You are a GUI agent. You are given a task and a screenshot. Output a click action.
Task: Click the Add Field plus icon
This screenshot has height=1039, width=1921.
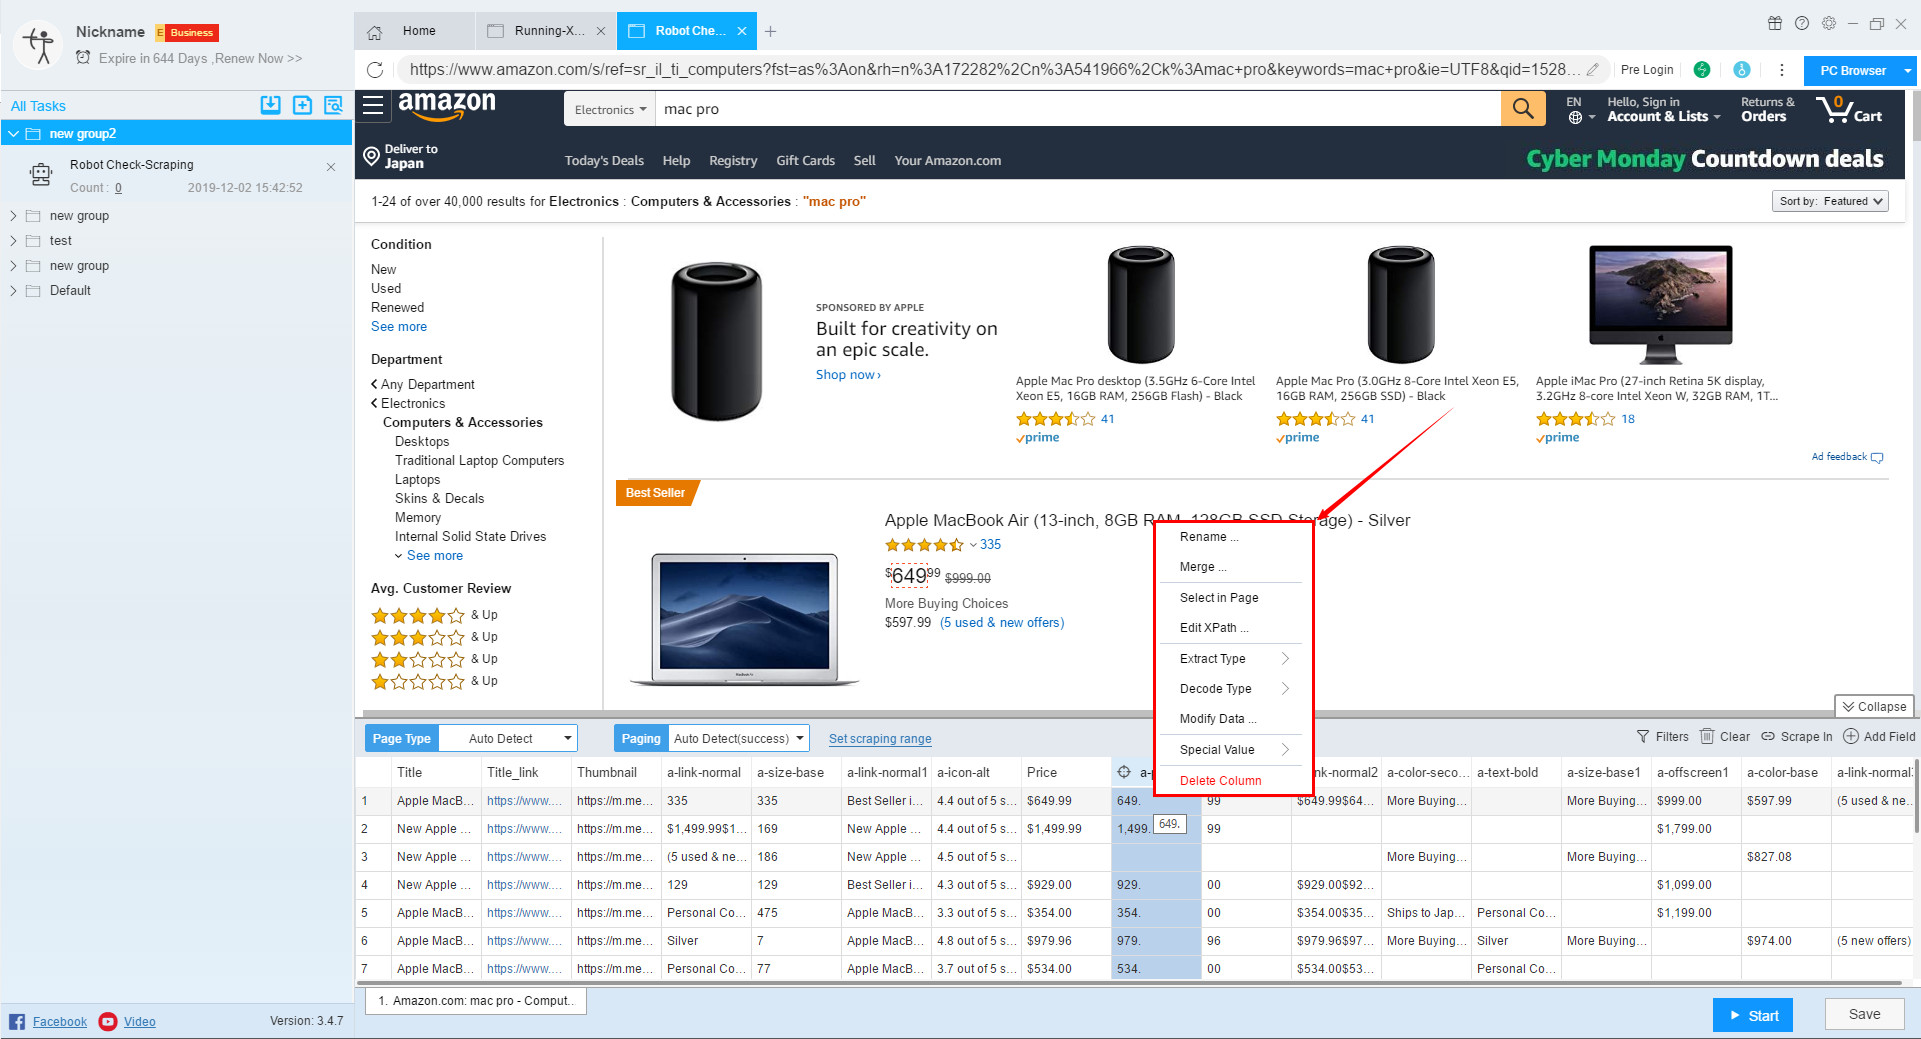[x=1851, y=737]
